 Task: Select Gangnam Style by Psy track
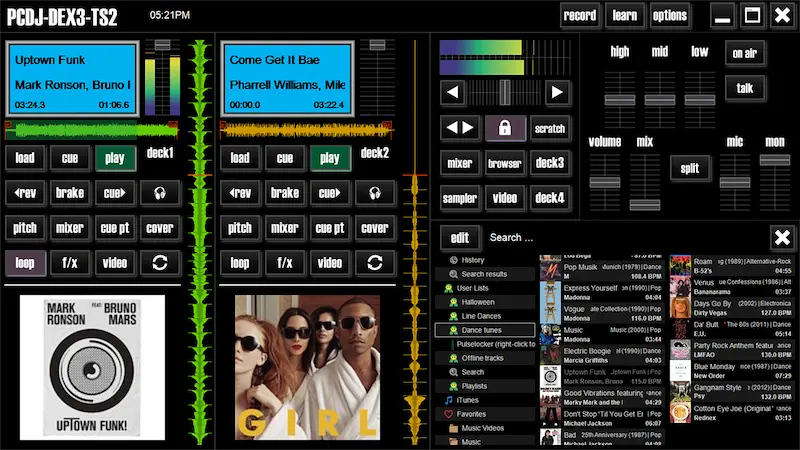coord(731,392)
